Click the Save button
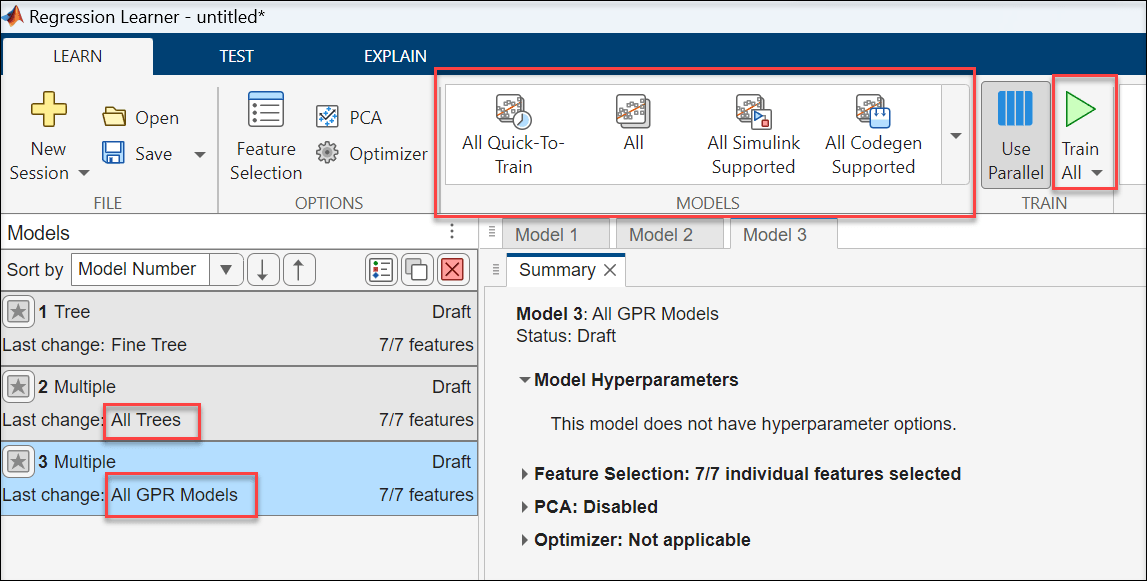Image resolution: width=1147 pixels, height=581 pixels. tap(141, 154)
